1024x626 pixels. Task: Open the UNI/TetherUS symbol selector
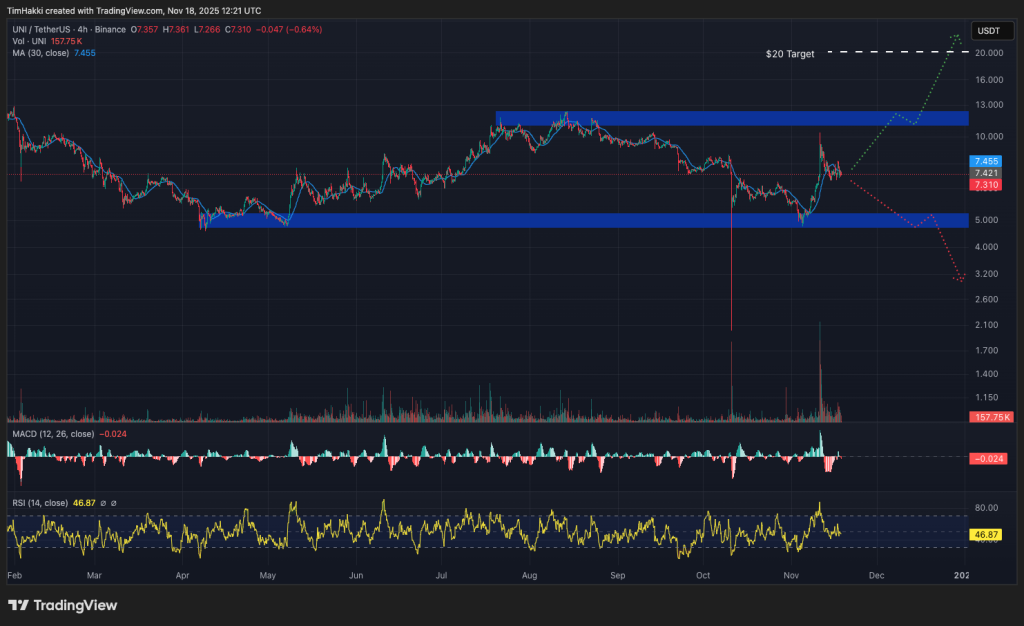tap(40, 30)
